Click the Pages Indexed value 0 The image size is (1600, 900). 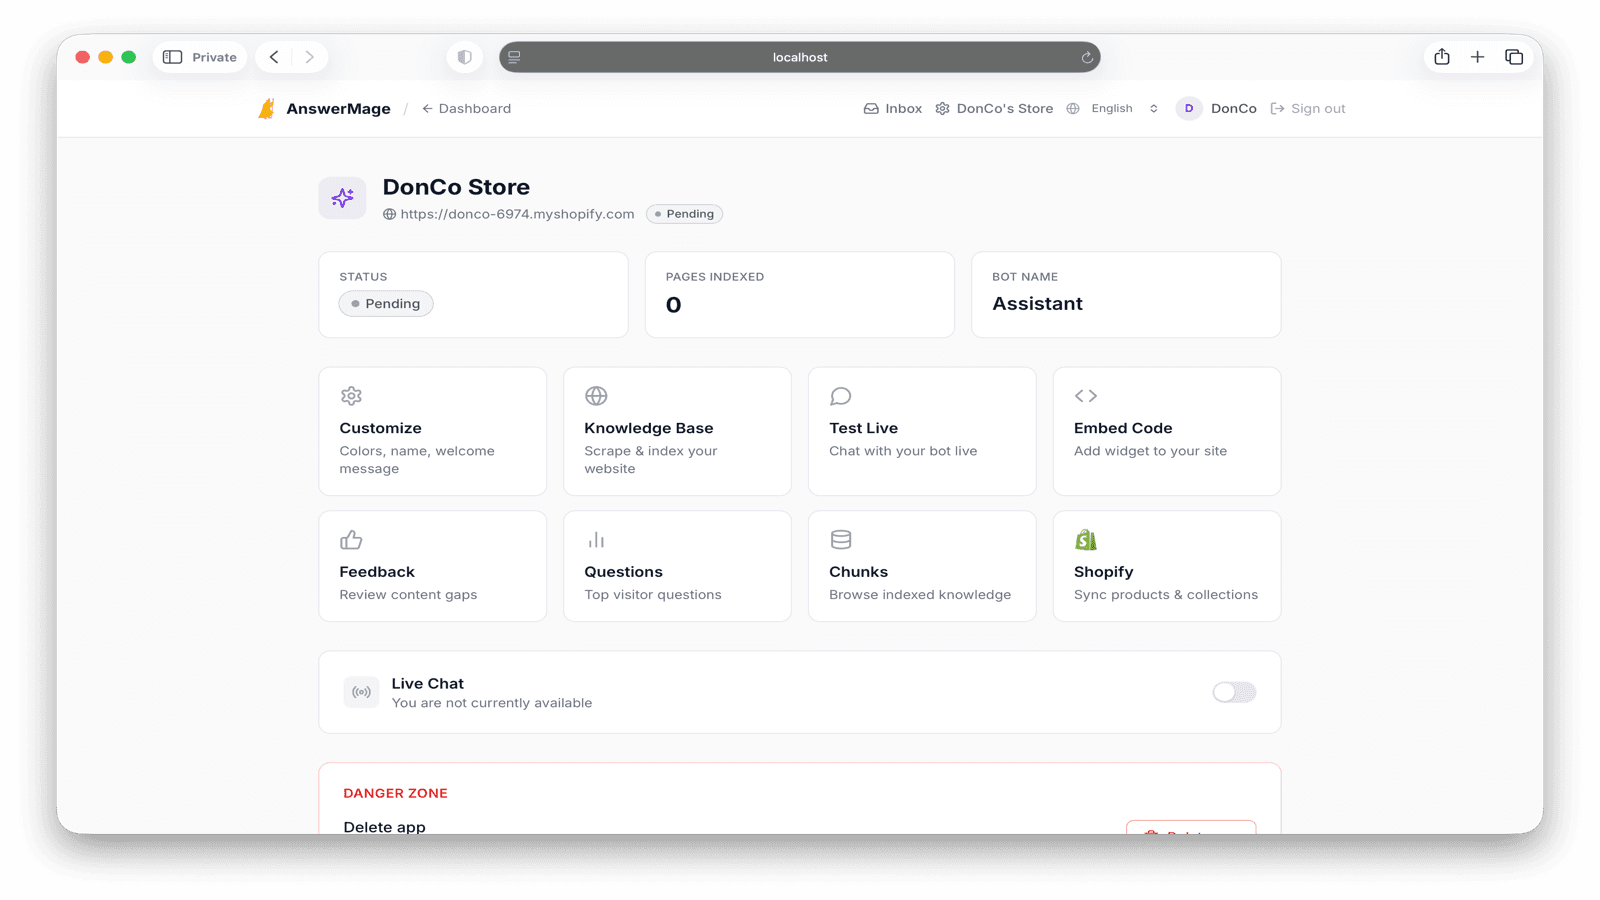click(674, 305)
